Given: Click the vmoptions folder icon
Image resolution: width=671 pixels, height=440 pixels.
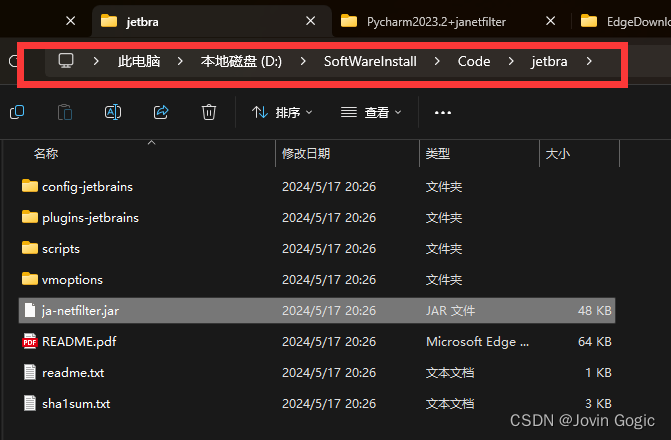Looking at the screenshot, I should coord(30,279).
